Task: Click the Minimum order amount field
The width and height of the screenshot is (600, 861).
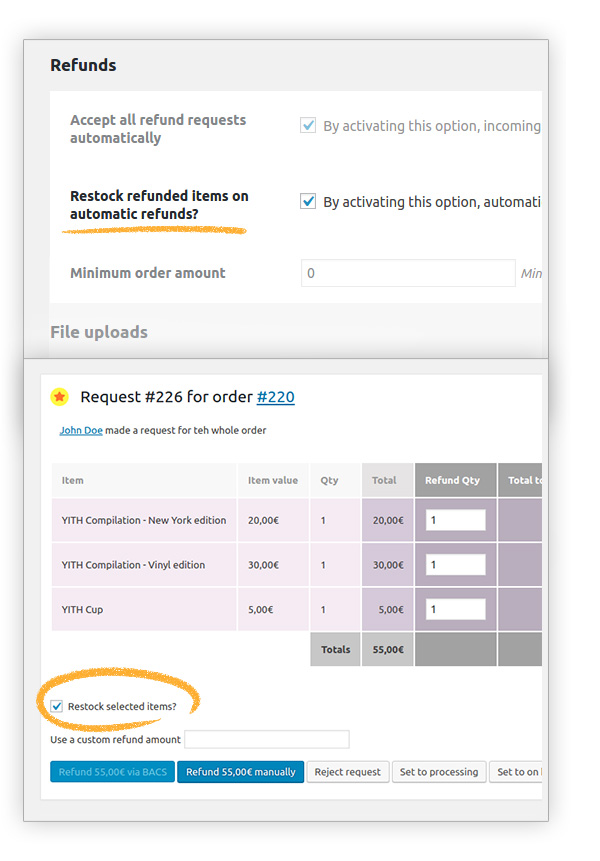Action: pyautogui.click(x=408, y=273)
